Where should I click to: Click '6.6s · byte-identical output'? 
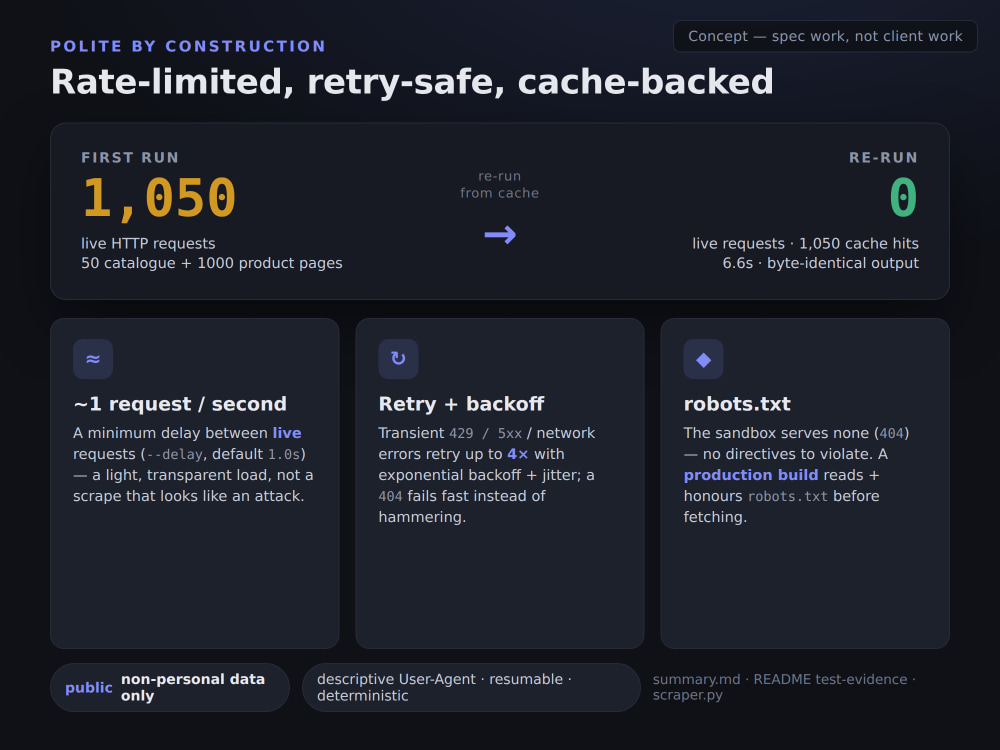click(820, 263)
